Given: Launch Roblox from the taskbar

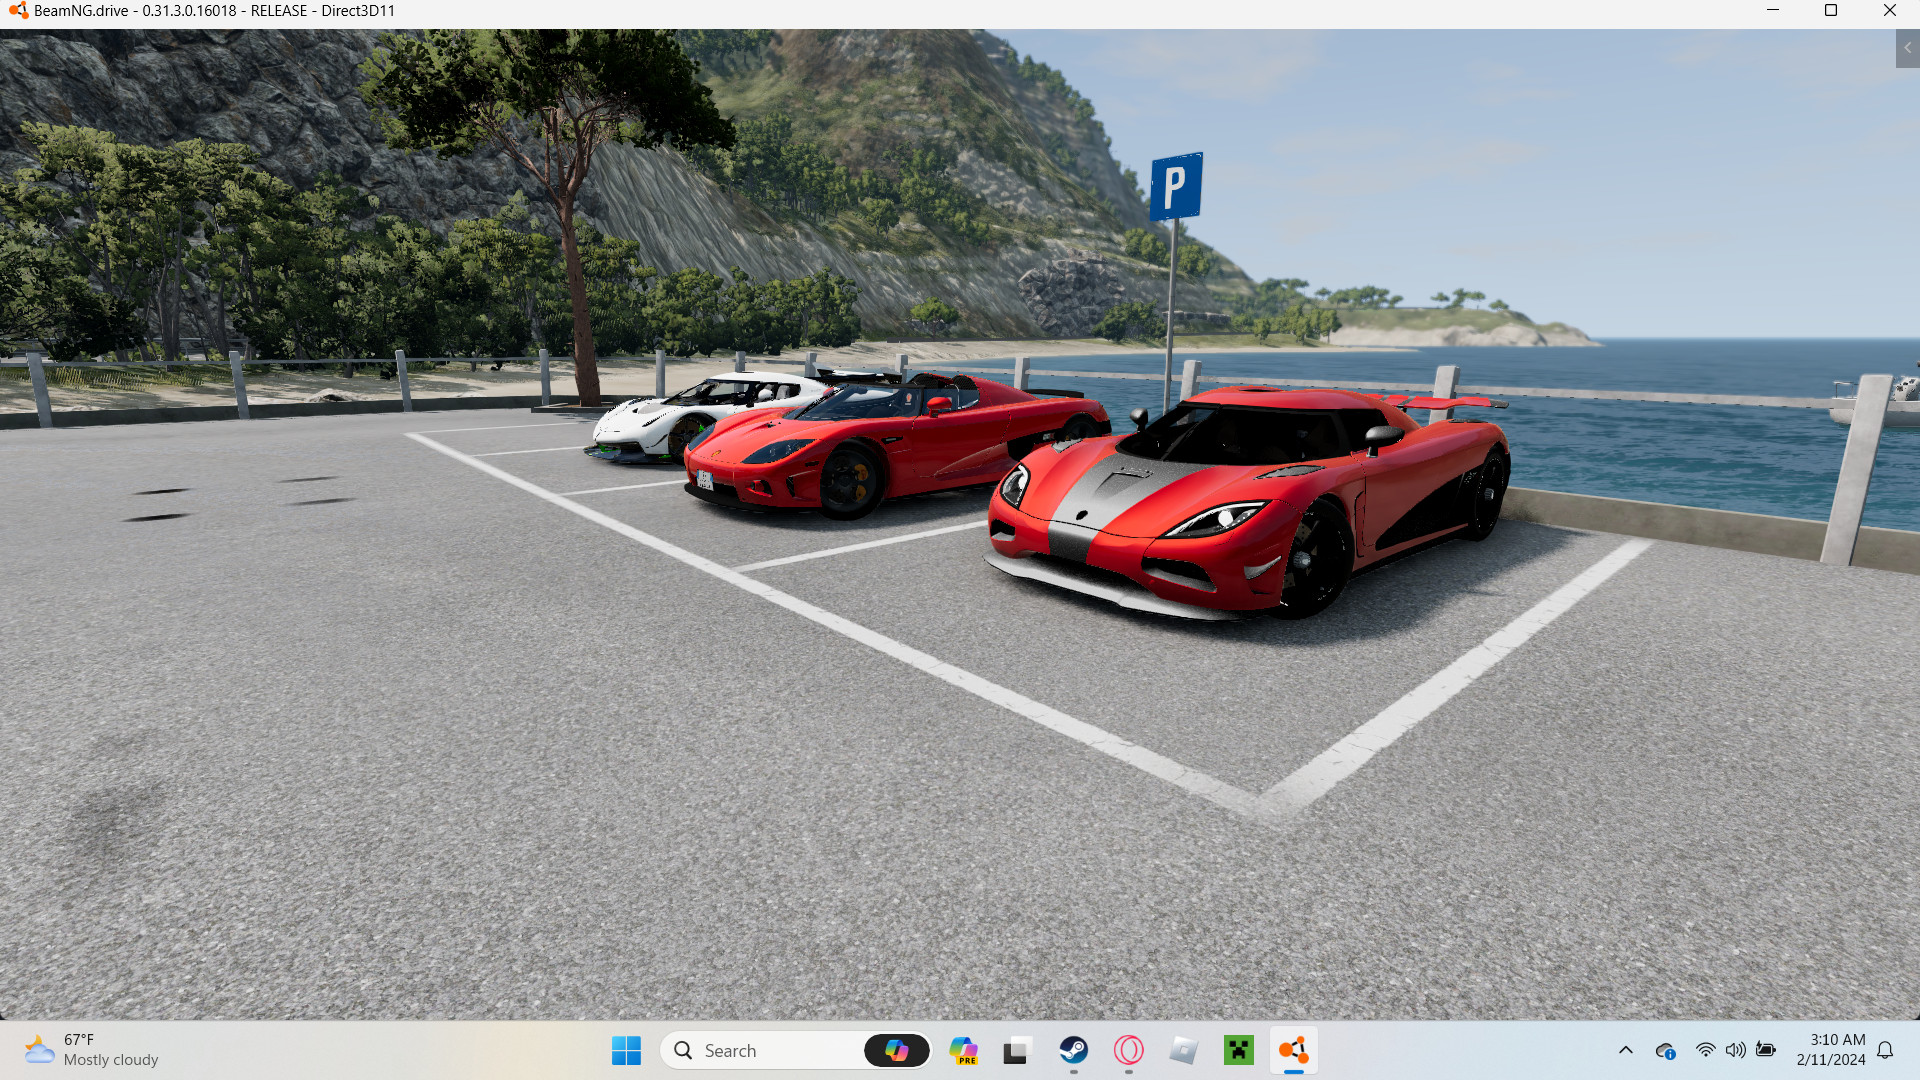Looking at the screenshot, I should pyautogui.click(x=1184, y=1051).
